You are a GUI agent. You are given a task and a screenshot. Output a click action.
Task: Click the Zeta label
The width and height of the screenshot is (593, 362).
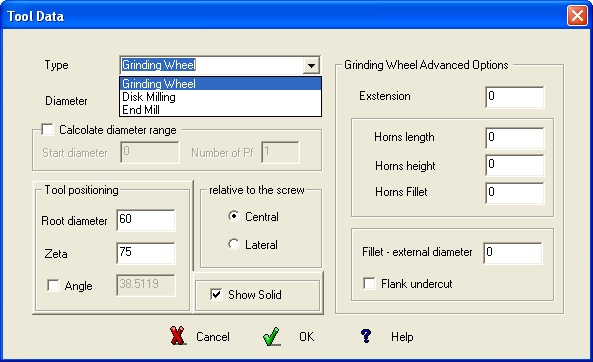[56, 253]
